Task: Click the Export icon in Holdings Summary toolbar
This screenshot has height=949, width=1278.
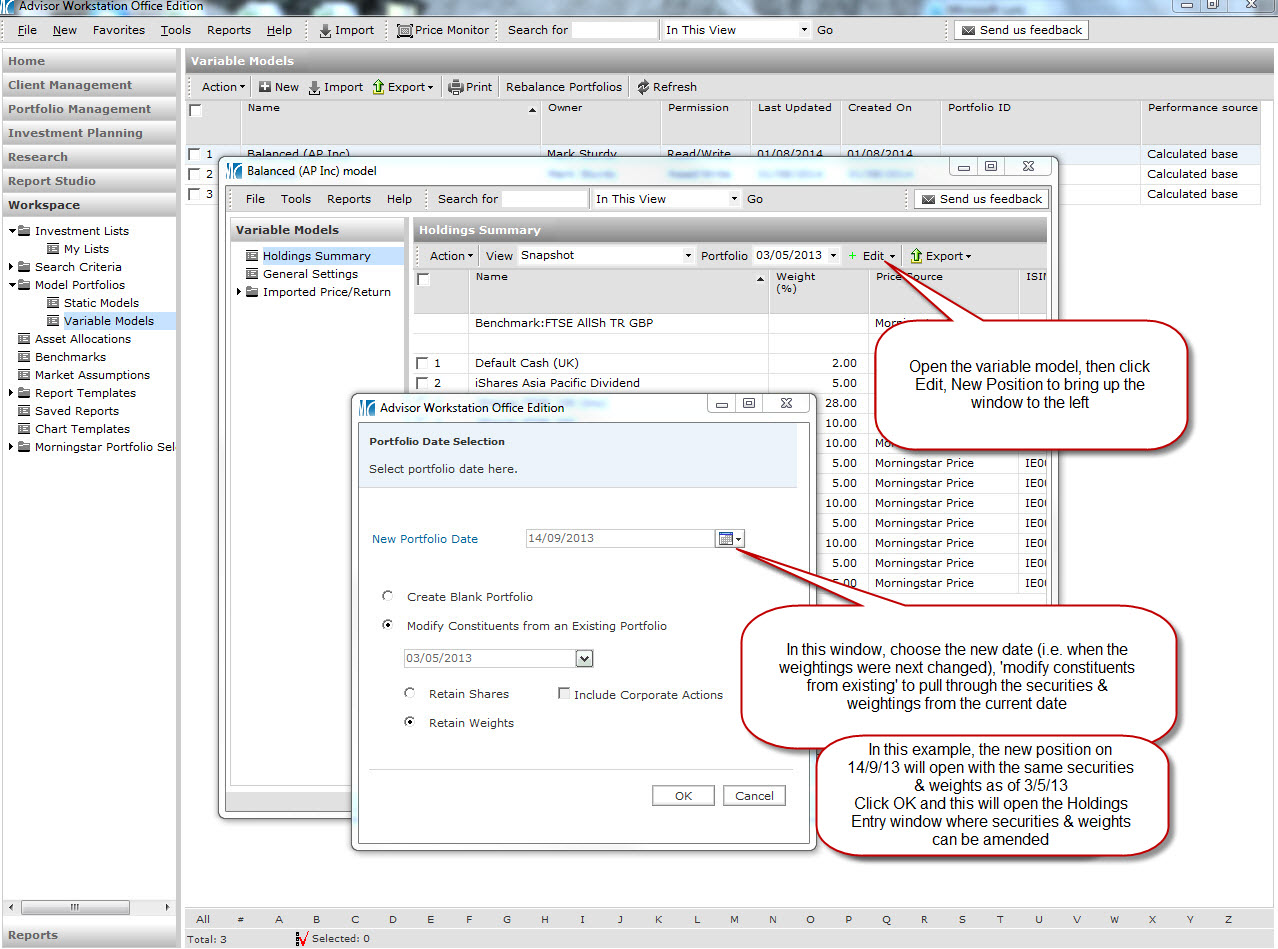Action: point(916,256)
